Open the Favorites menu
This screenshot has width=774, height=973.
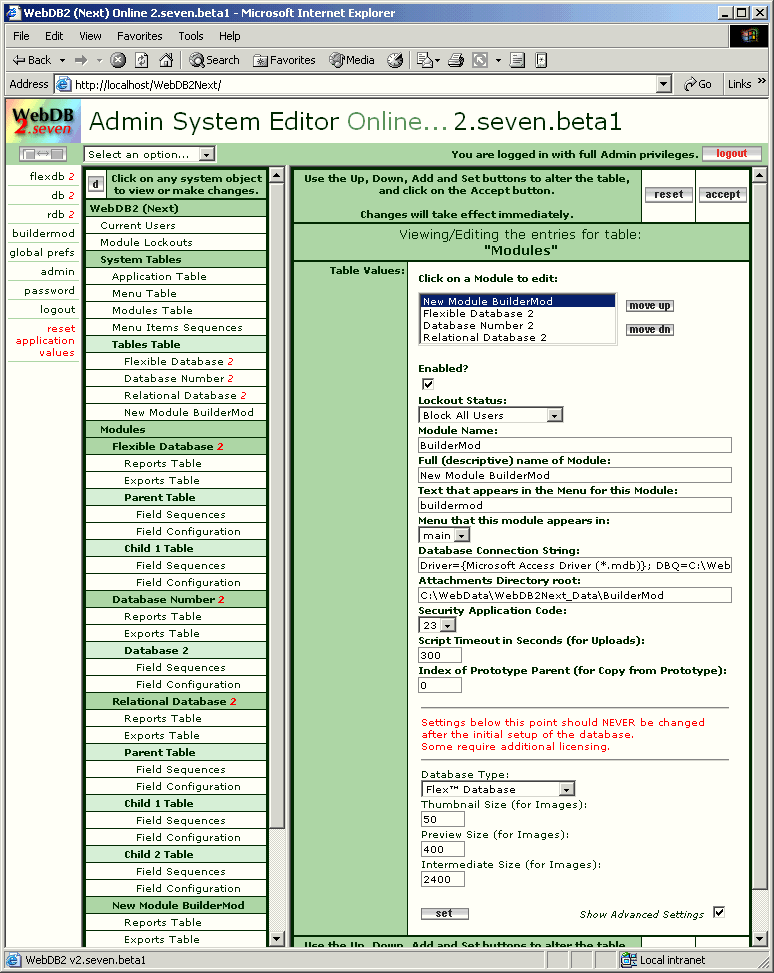[x=140, y=36]
